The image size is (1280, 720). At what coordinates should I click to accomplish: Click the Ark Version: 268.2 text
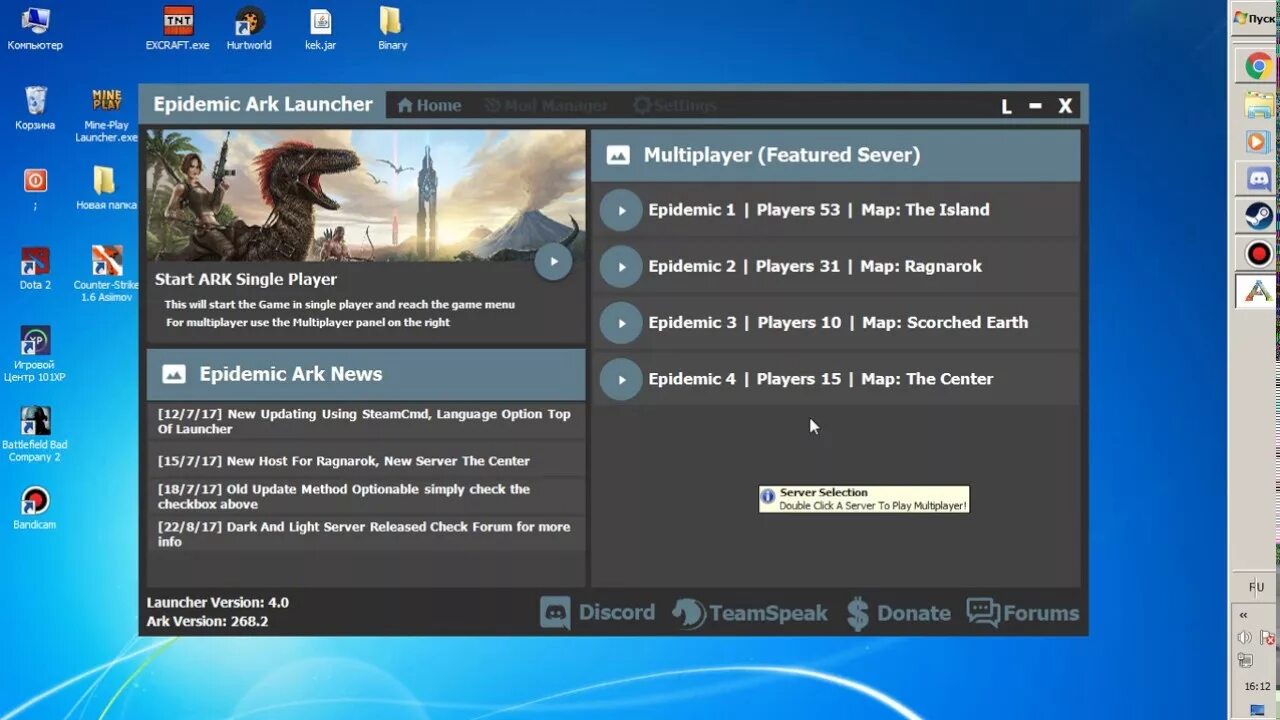207,621
